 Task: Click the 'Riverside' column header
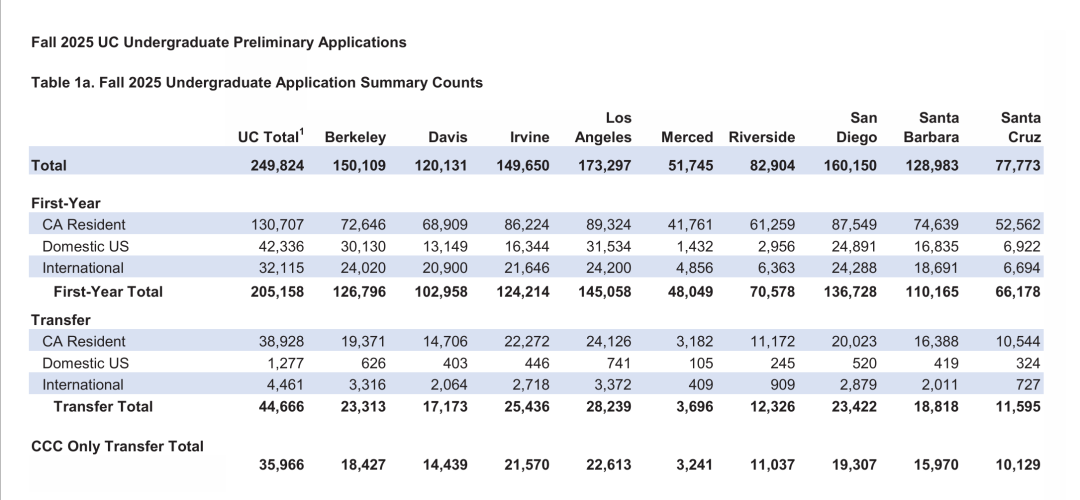click(762, 137)
